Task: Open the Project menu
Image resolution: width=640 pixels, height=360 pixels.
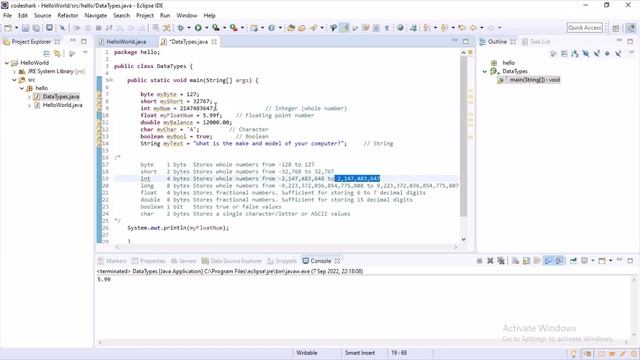Action: (x=145, y=16)
